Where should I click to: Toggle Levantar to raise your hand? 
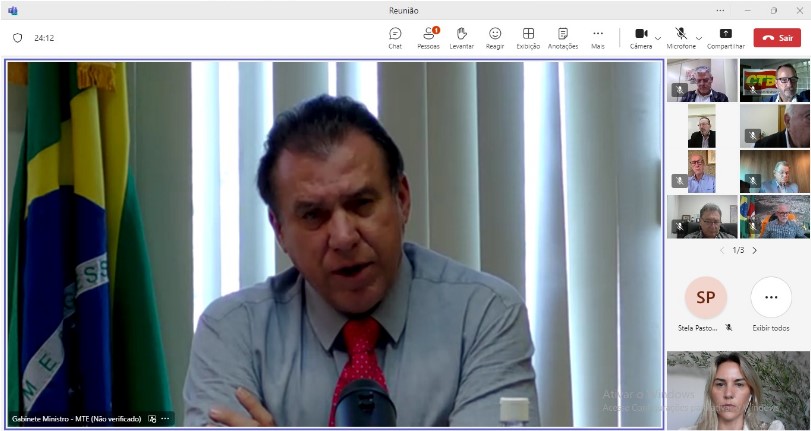[461, 37]
